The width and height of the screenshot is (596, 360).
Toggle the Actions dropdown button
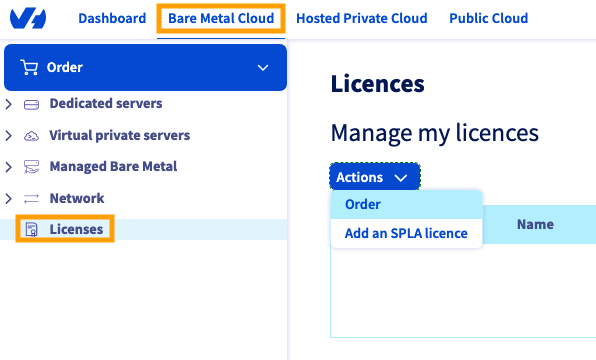pyautogui.click(x=375, y=177)
